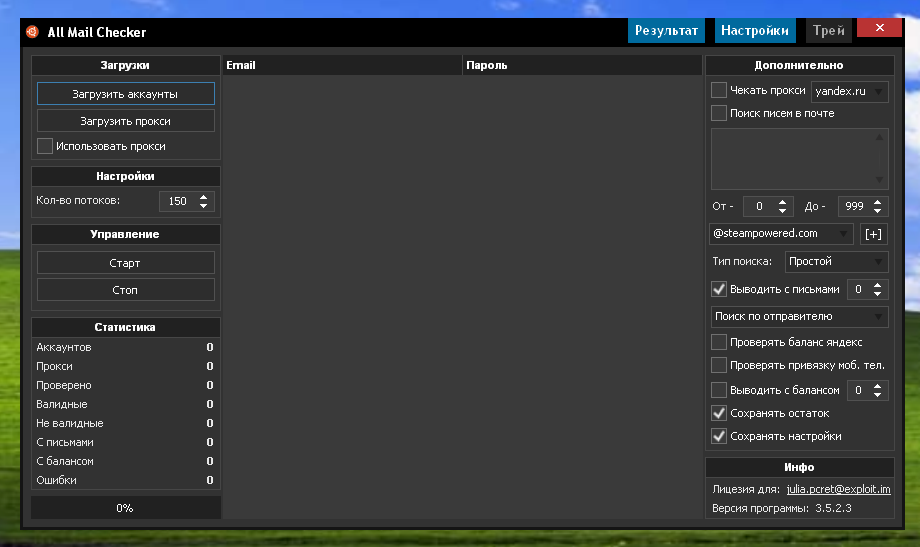Increase the Кол-во потоков thread count

click(204, 197)
